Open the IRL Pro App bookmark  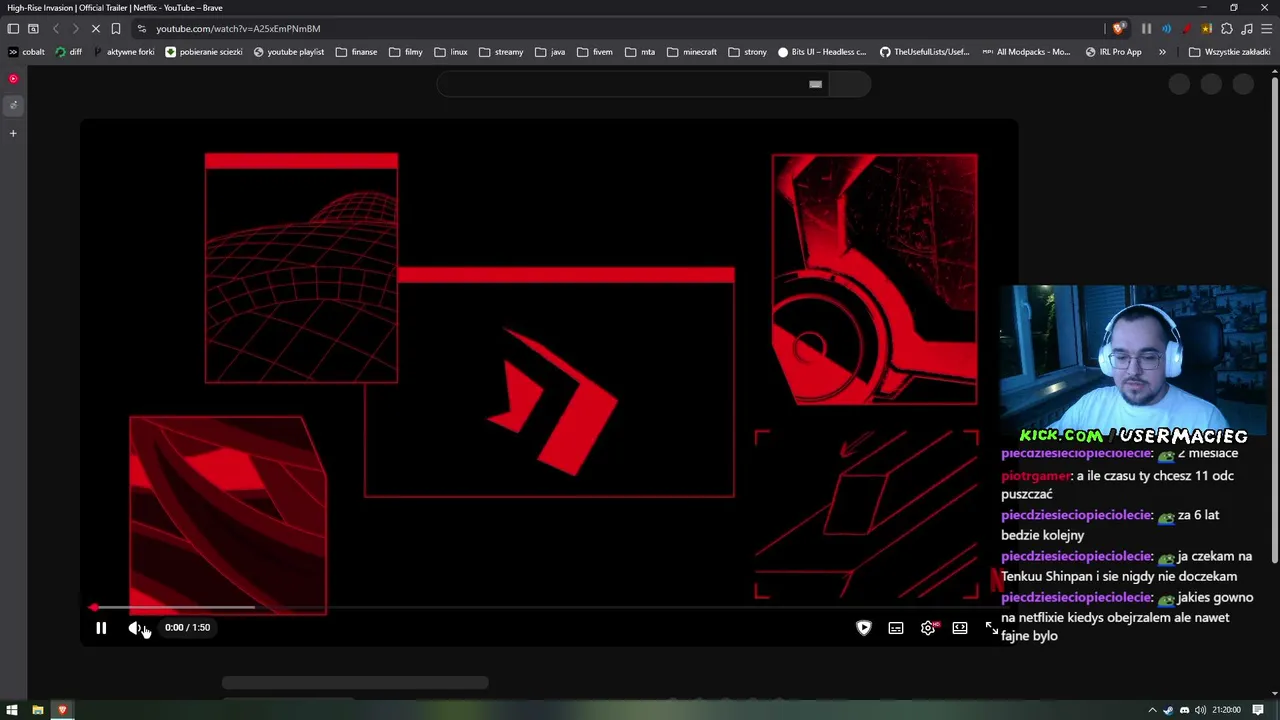[1113, 52]
